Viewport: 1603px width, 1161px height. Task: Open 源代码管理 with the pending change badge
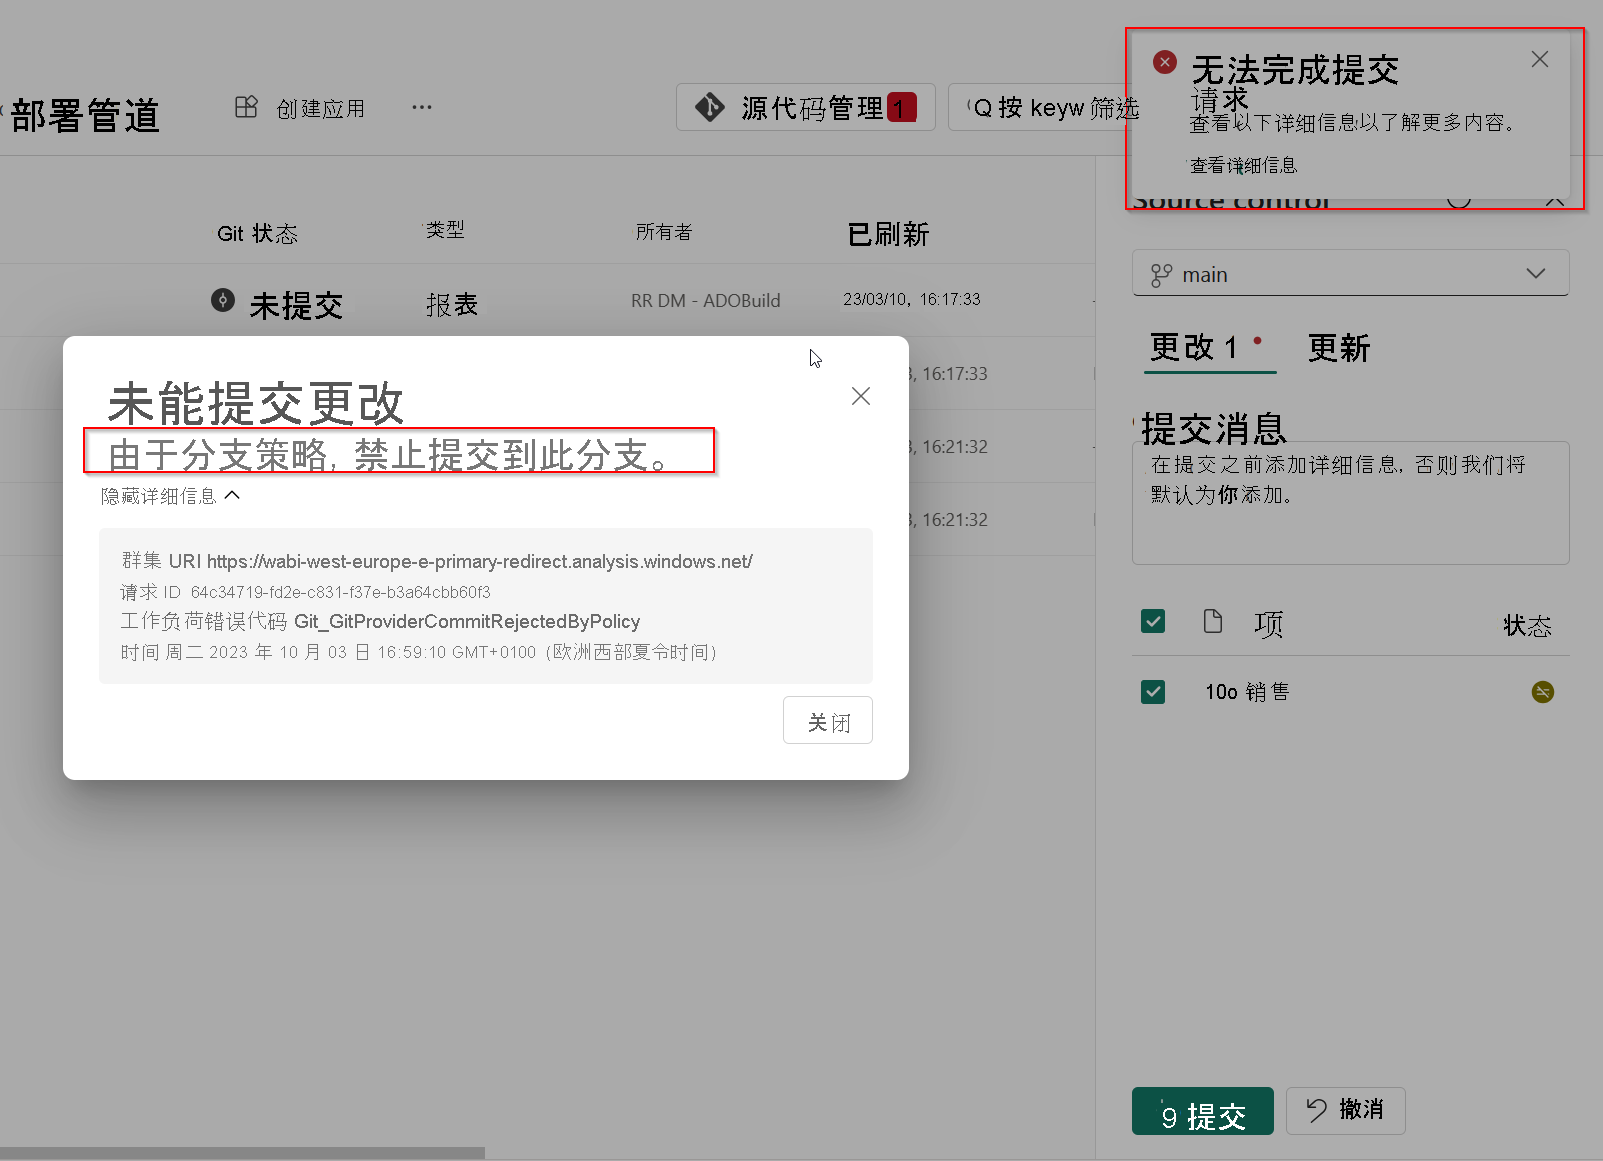click(806, 107)
